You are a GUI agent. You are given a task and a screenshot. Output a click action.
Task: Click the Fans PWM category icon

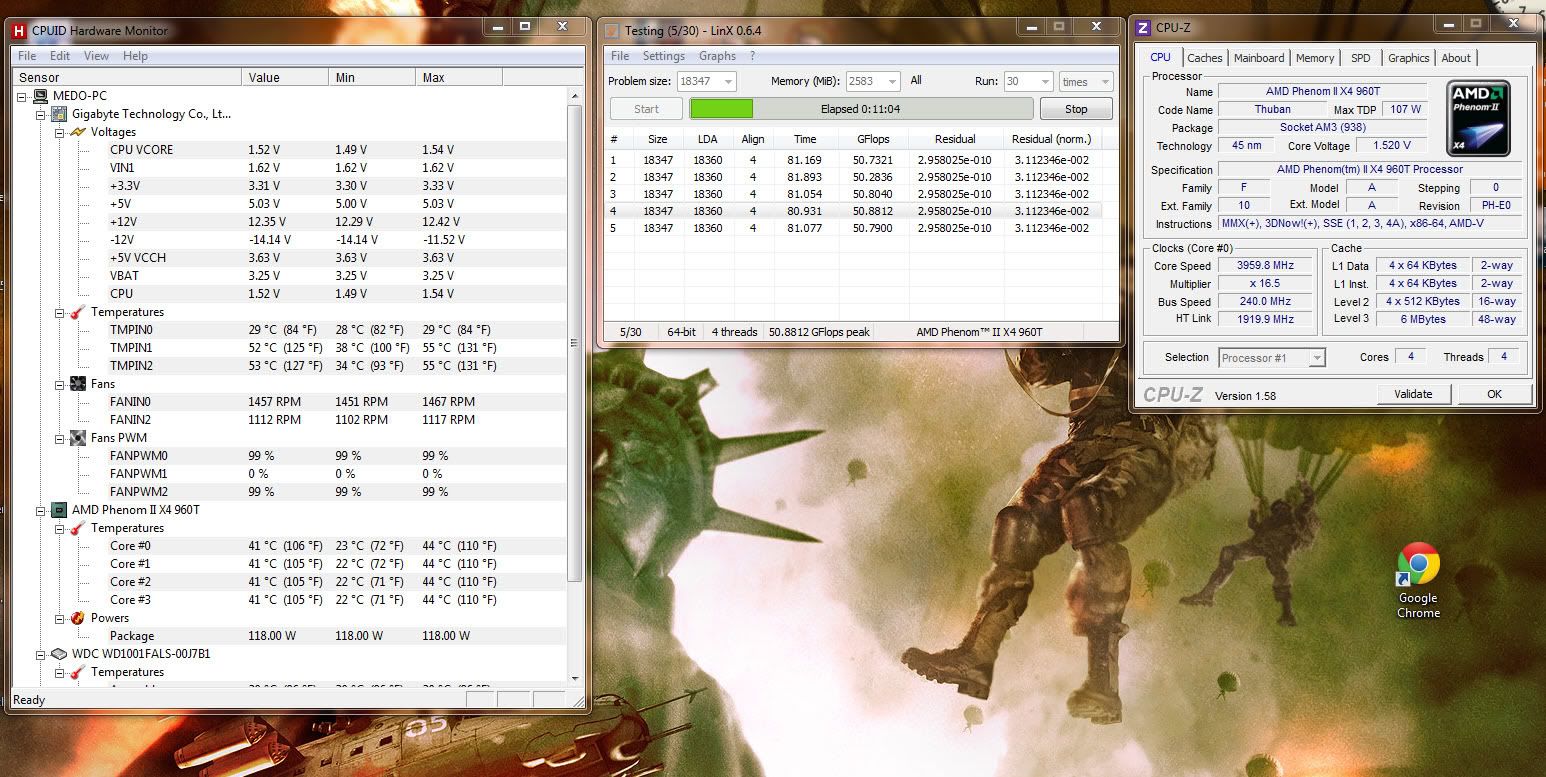(x=77, y=438)
